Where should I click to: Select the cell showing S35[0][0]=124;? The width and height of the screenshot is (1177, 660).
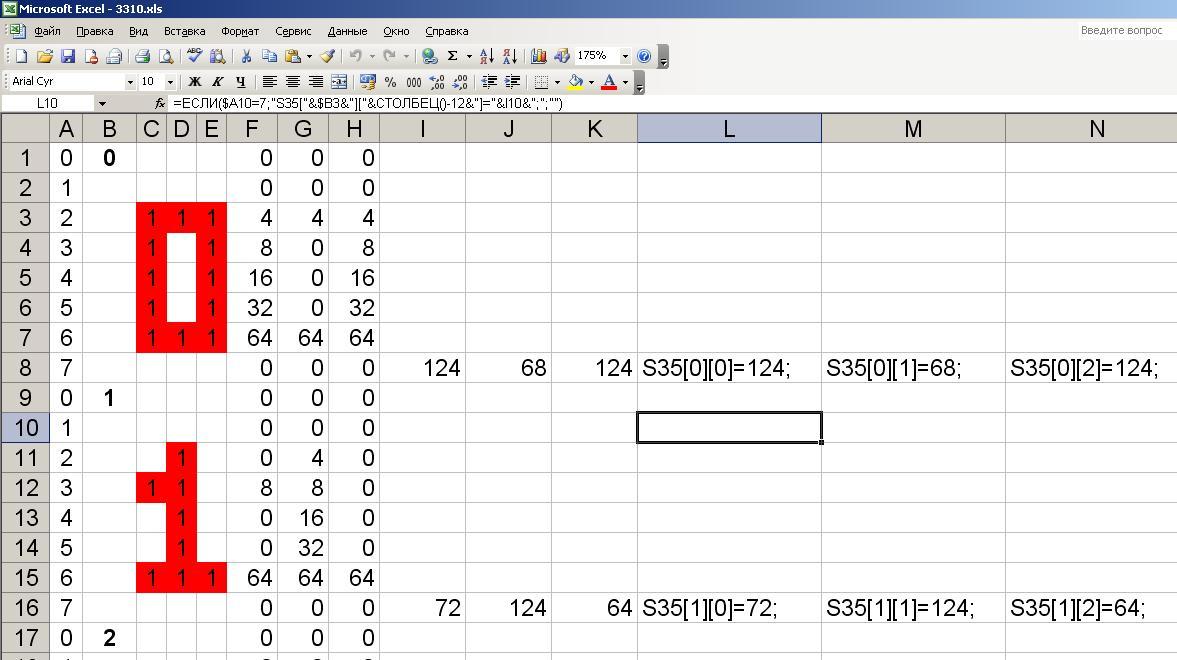[x=730, y=368]
